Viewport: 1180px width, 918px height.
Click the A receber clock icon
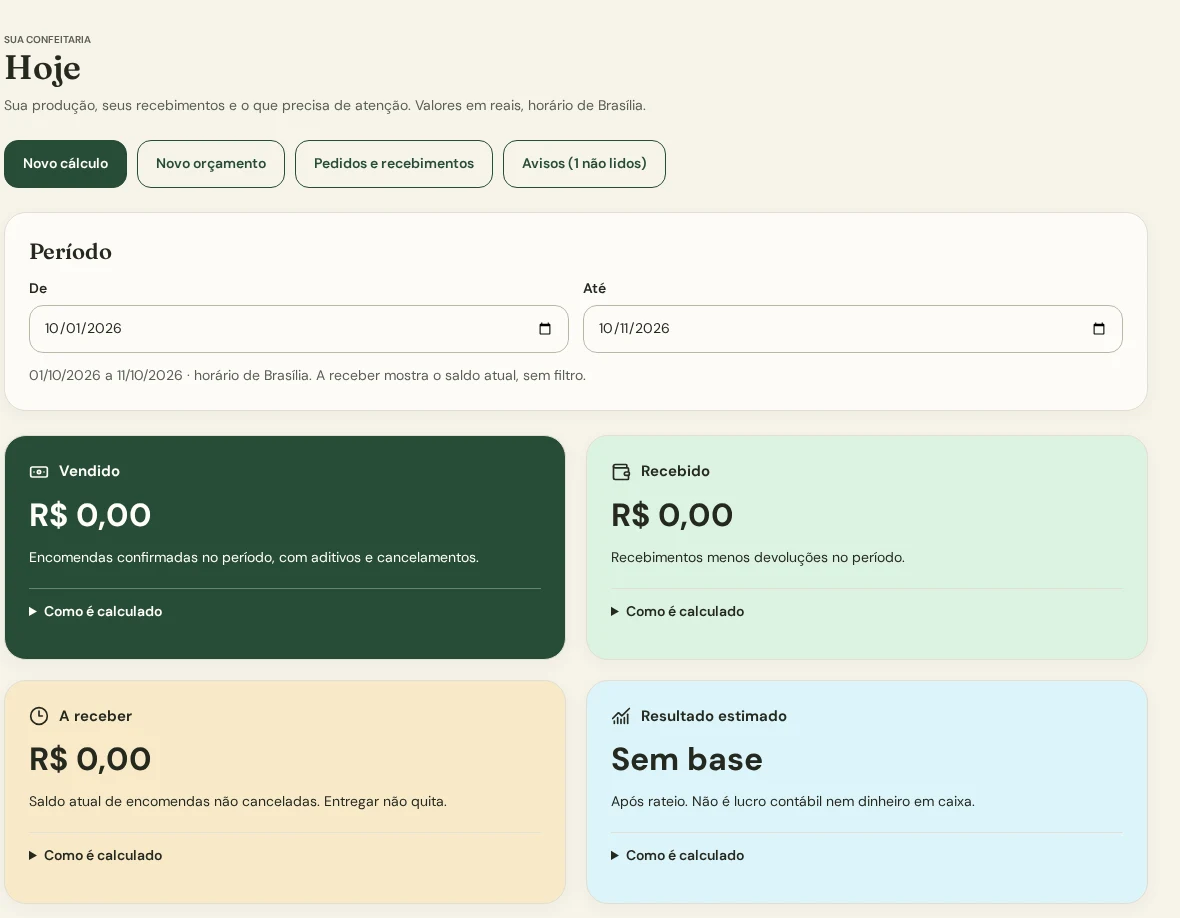click(38, 716)
